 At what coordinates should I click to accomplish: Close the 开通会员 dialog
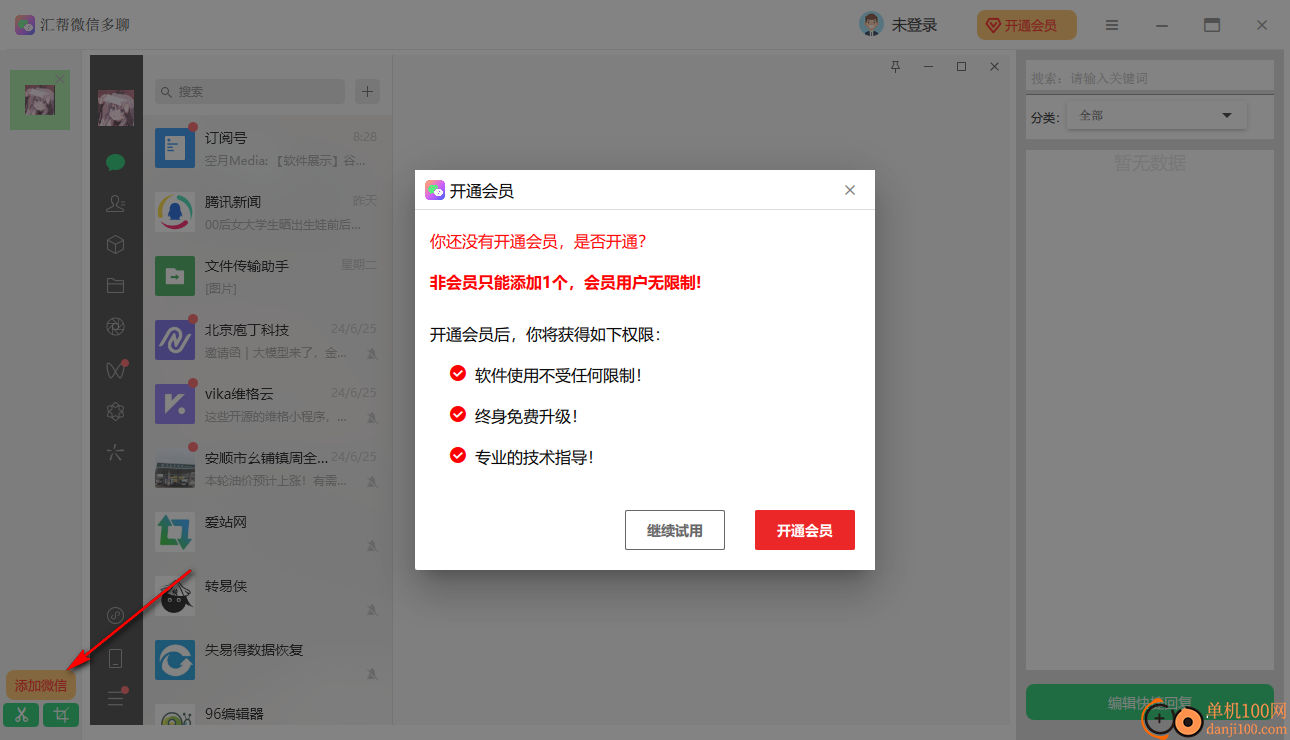pyautogui.click(x=850, y=190)
